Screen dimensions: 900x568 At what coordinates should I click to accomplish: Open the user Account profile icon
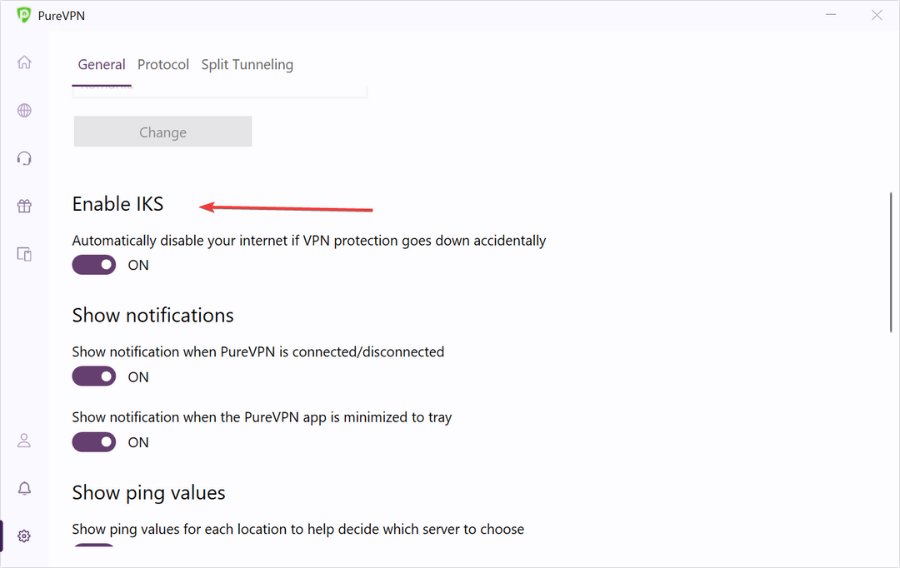tap(24, 441)
